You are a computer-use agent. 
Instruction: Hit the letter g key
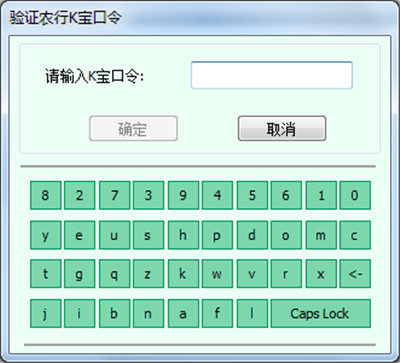pos(80,274)
